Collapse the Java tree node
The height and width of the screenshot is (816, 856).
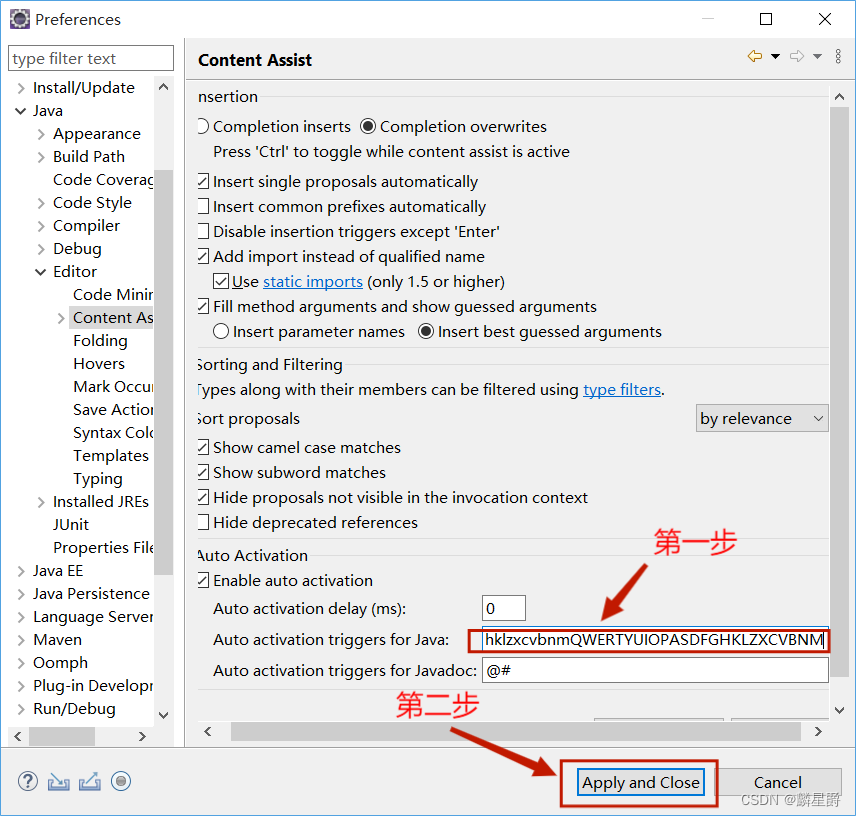coord(21,111)
